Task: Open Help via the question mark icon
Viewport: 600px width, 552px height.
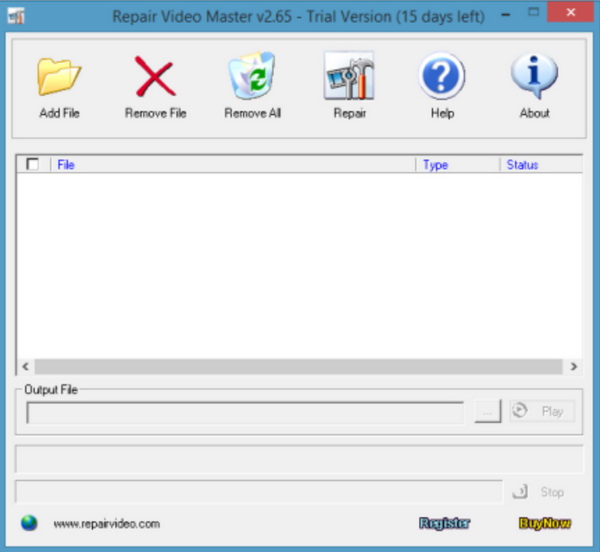Action: click(x=442, y=75)
